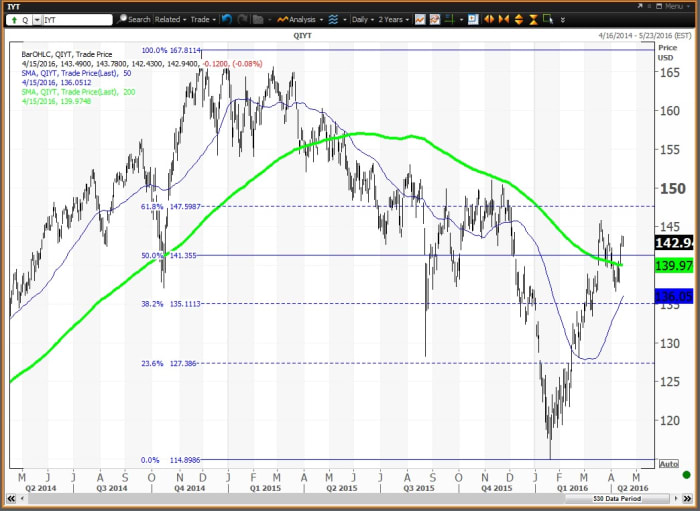Click the grey Redo arrow

(242, 20)
